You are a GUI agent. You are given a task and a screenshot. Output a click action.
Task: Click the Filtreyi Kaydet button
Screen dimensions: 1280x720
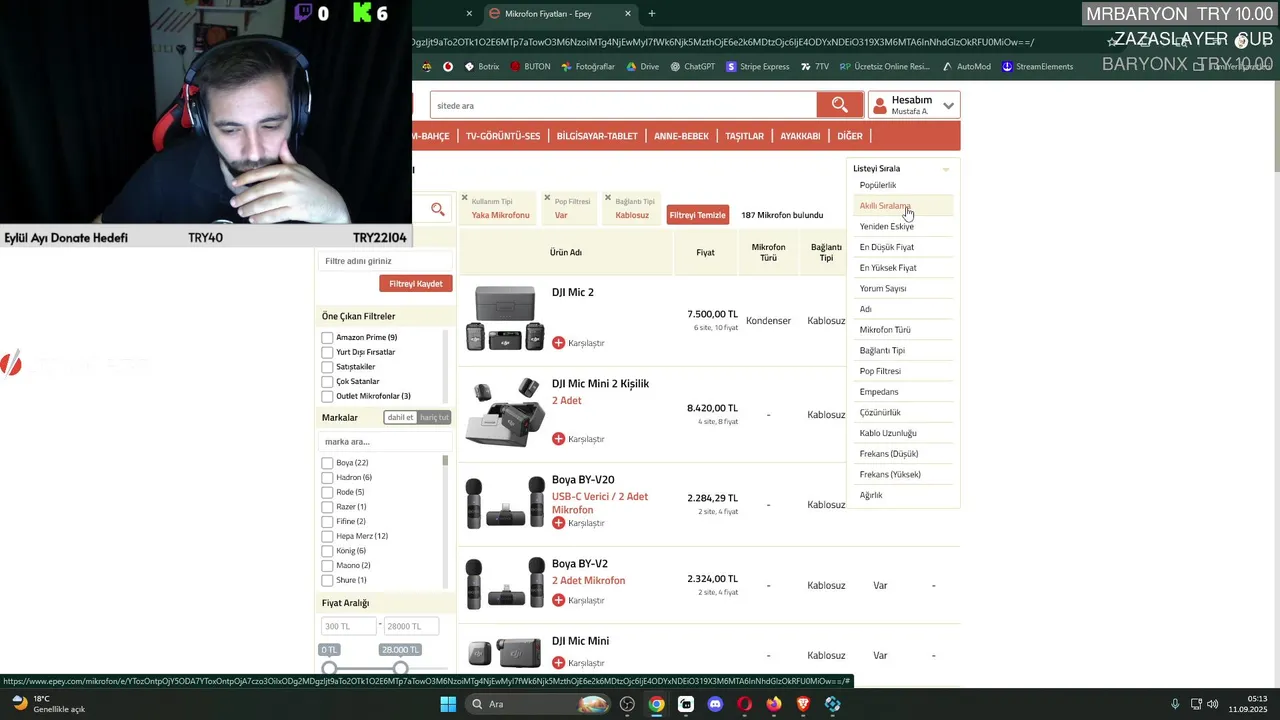pos(415,284)
